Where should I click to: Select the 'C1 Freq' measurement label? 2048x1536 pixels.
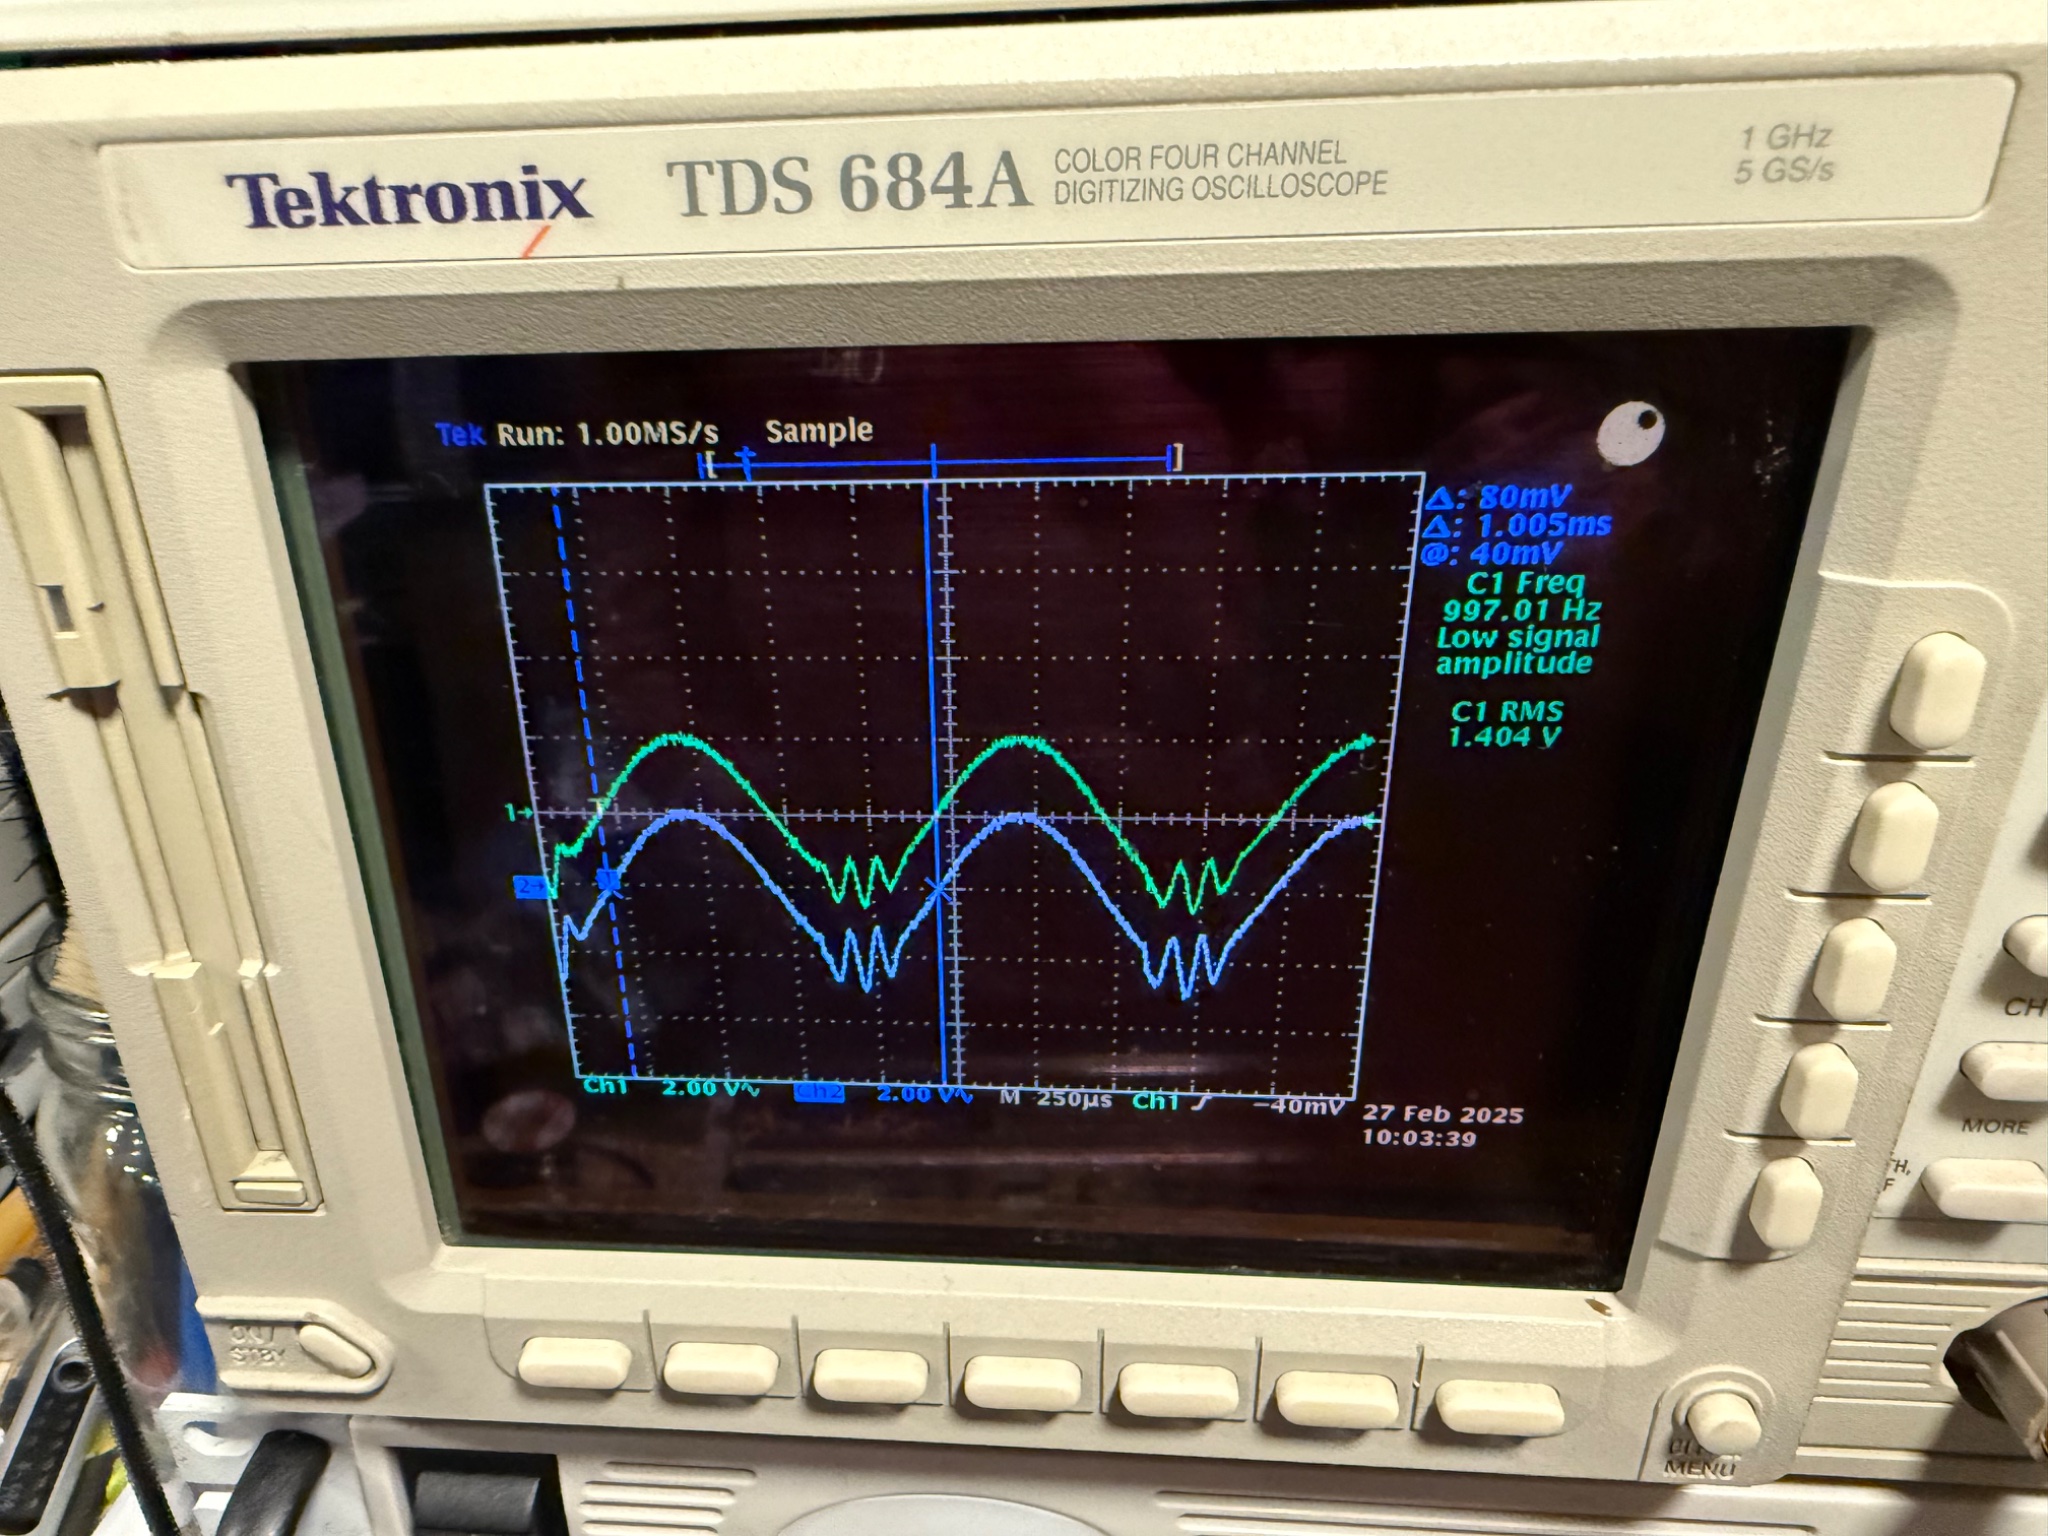point(1525,582)
